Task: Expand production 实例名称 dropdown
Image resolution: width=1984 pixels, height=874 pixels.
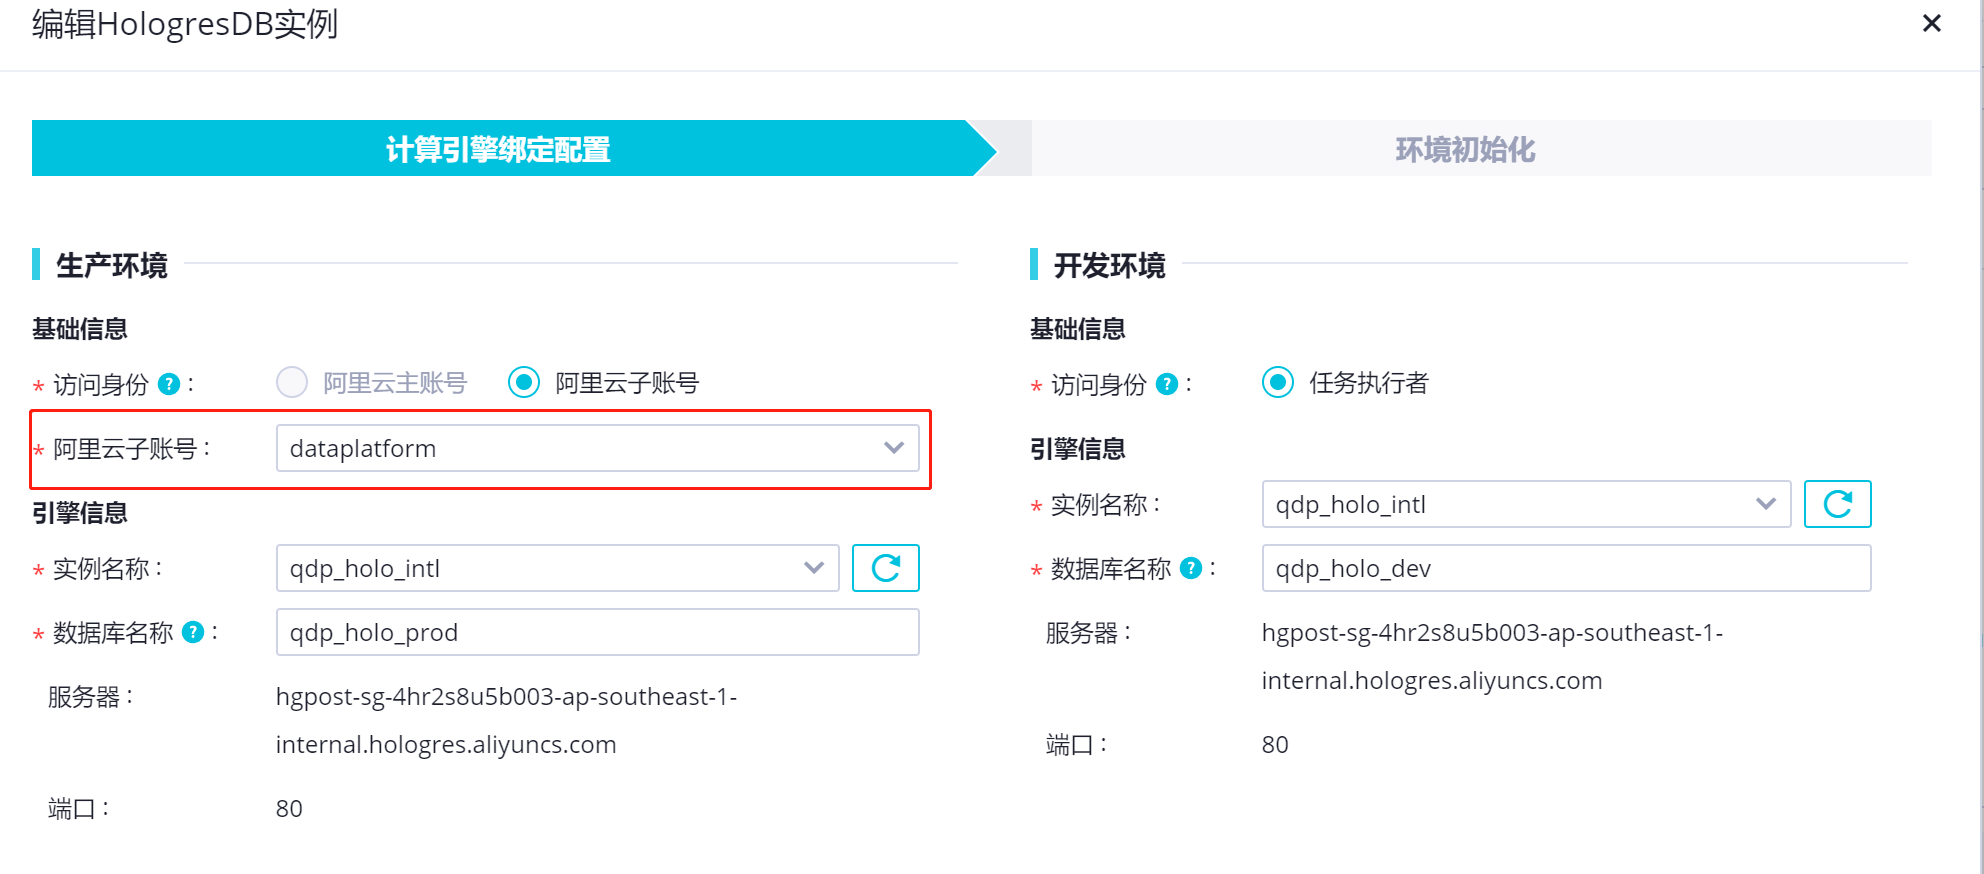Action: 557,568
